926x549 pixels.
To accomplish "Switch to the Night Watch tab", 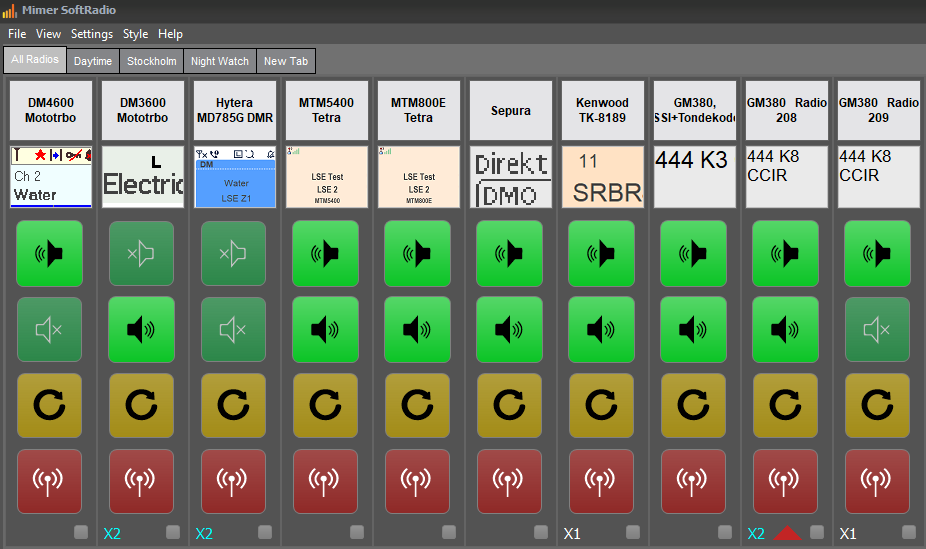I will click(x=220, y=61).
